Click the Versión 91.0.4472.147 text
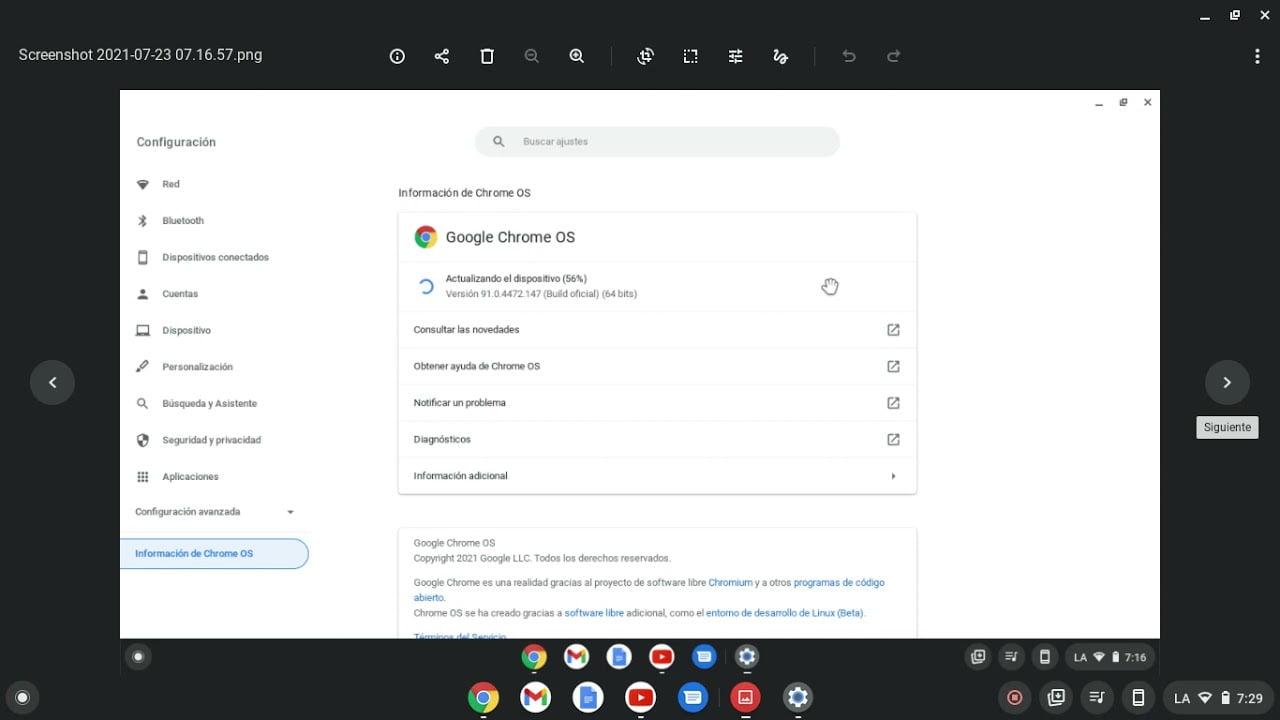 click(541, 294)
